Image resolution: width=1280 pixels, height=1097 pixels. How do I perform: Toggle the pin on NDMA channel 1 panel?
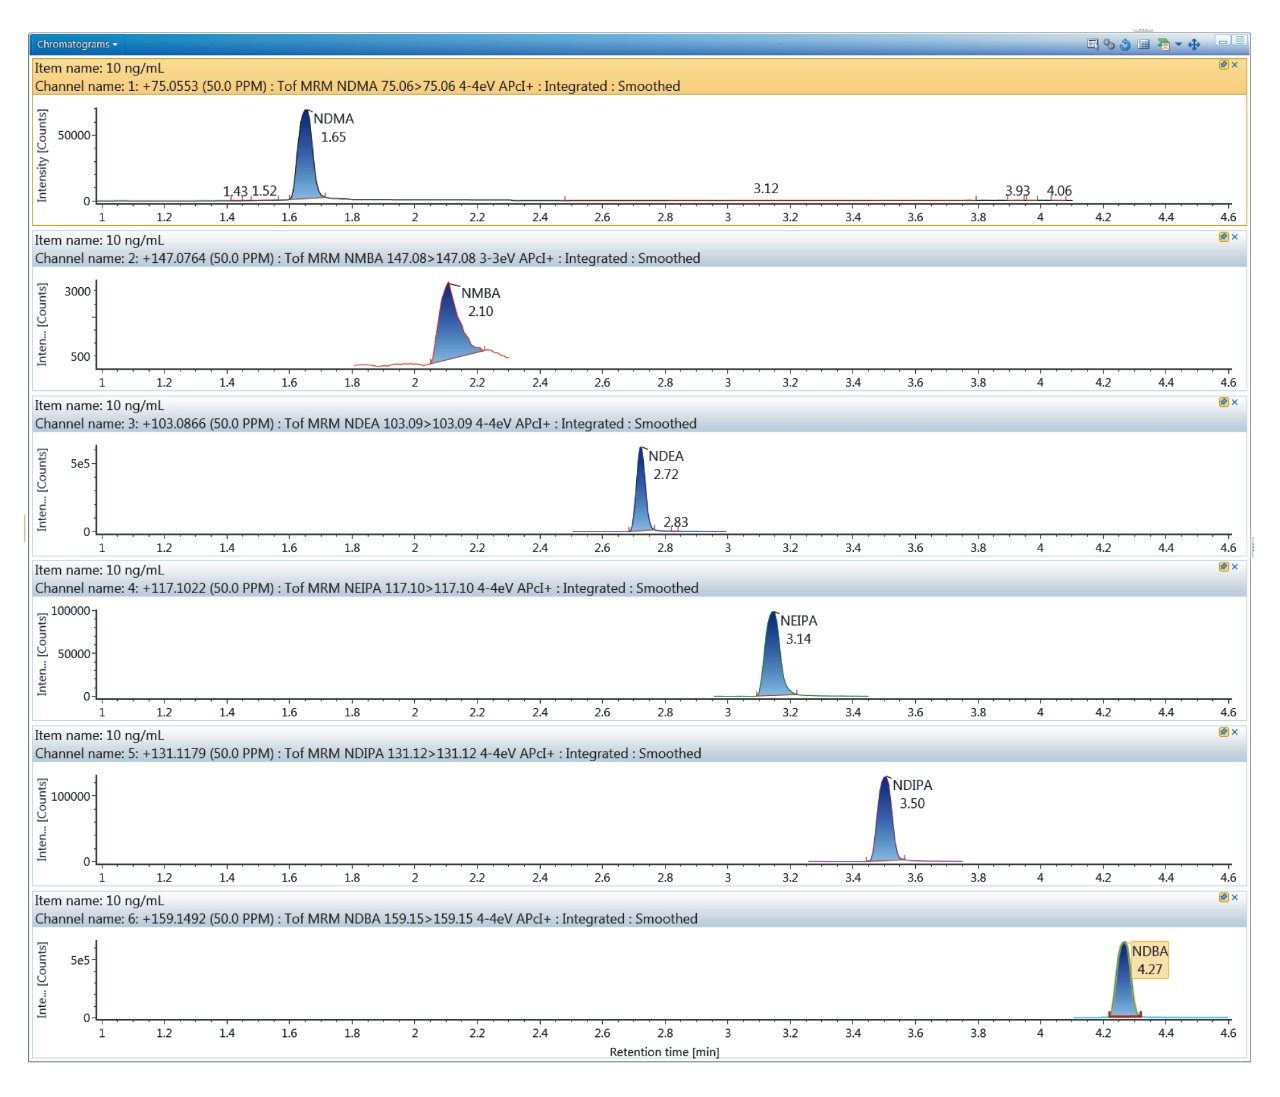[1223, 65]
